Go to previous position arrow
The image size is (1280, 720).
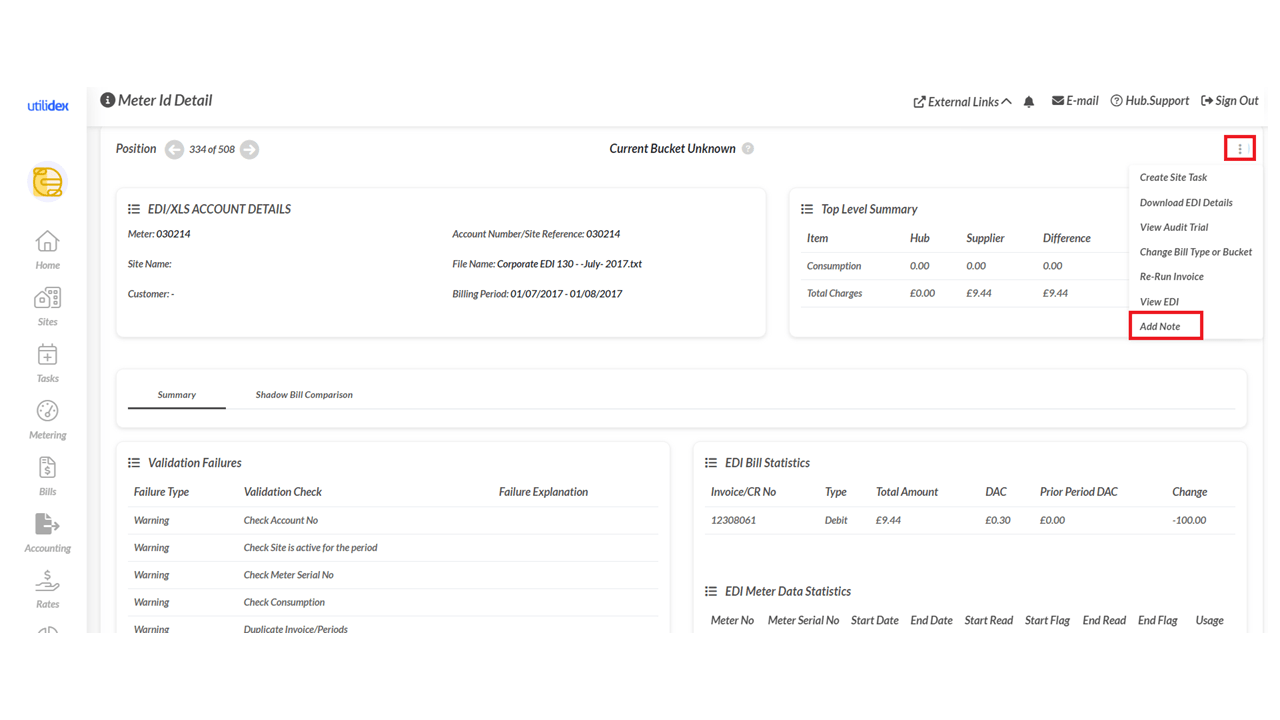tap(174, 149)
